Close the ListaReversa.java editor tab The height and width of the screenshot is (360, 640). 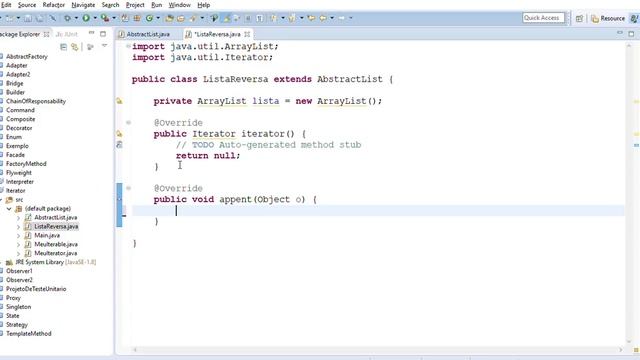tap(247, 34)
